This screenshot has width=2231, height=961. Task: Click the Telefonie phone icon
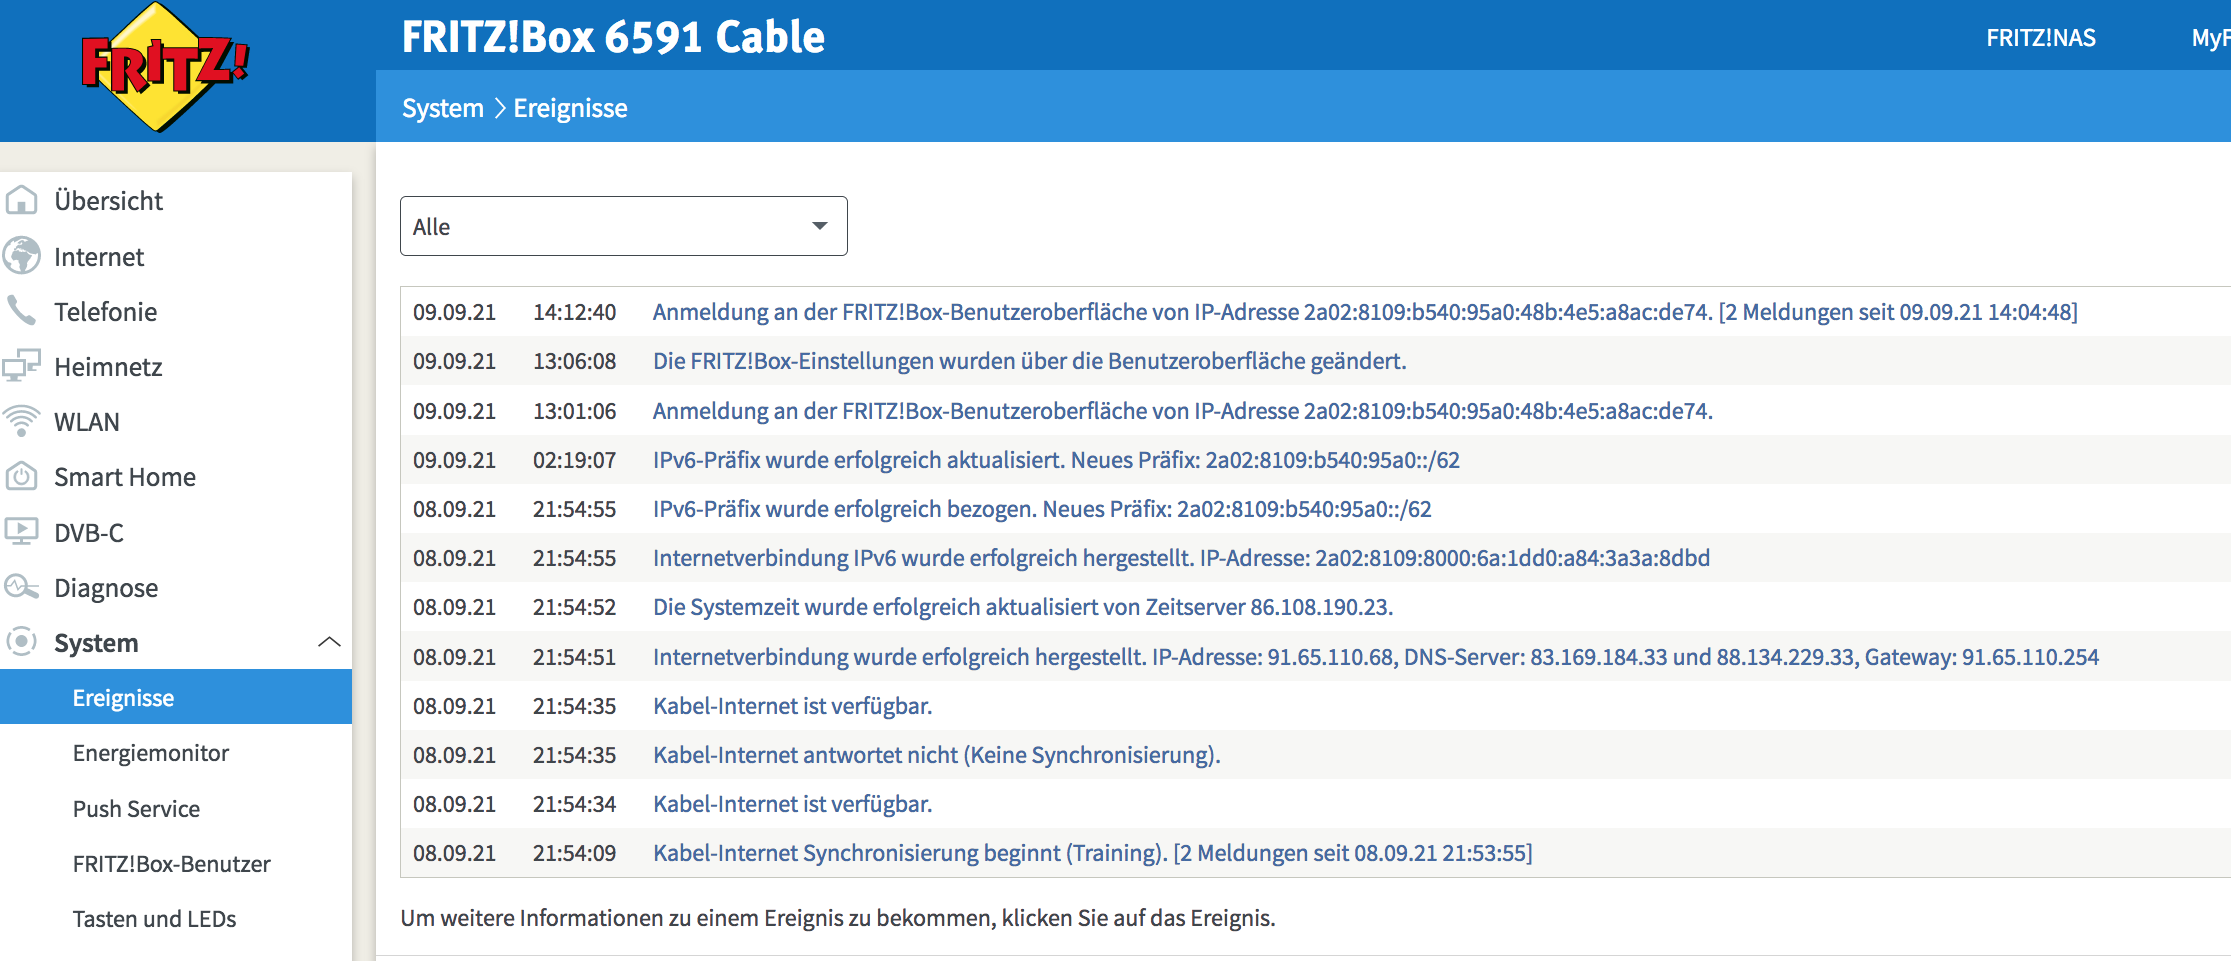pyautogui.click(x=22, y=311)
